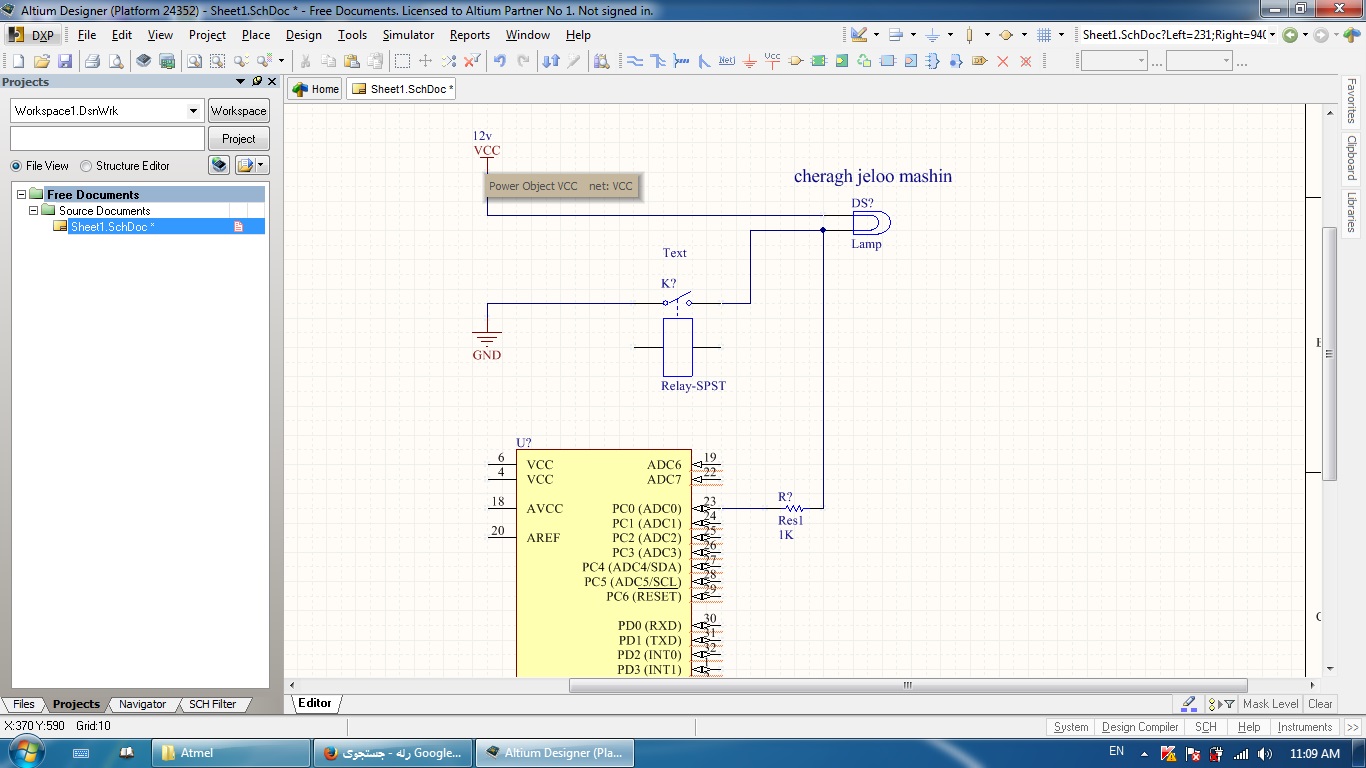
Task: Select Sheet1.SchDoc in the project tree
Action: pos(111,227)
